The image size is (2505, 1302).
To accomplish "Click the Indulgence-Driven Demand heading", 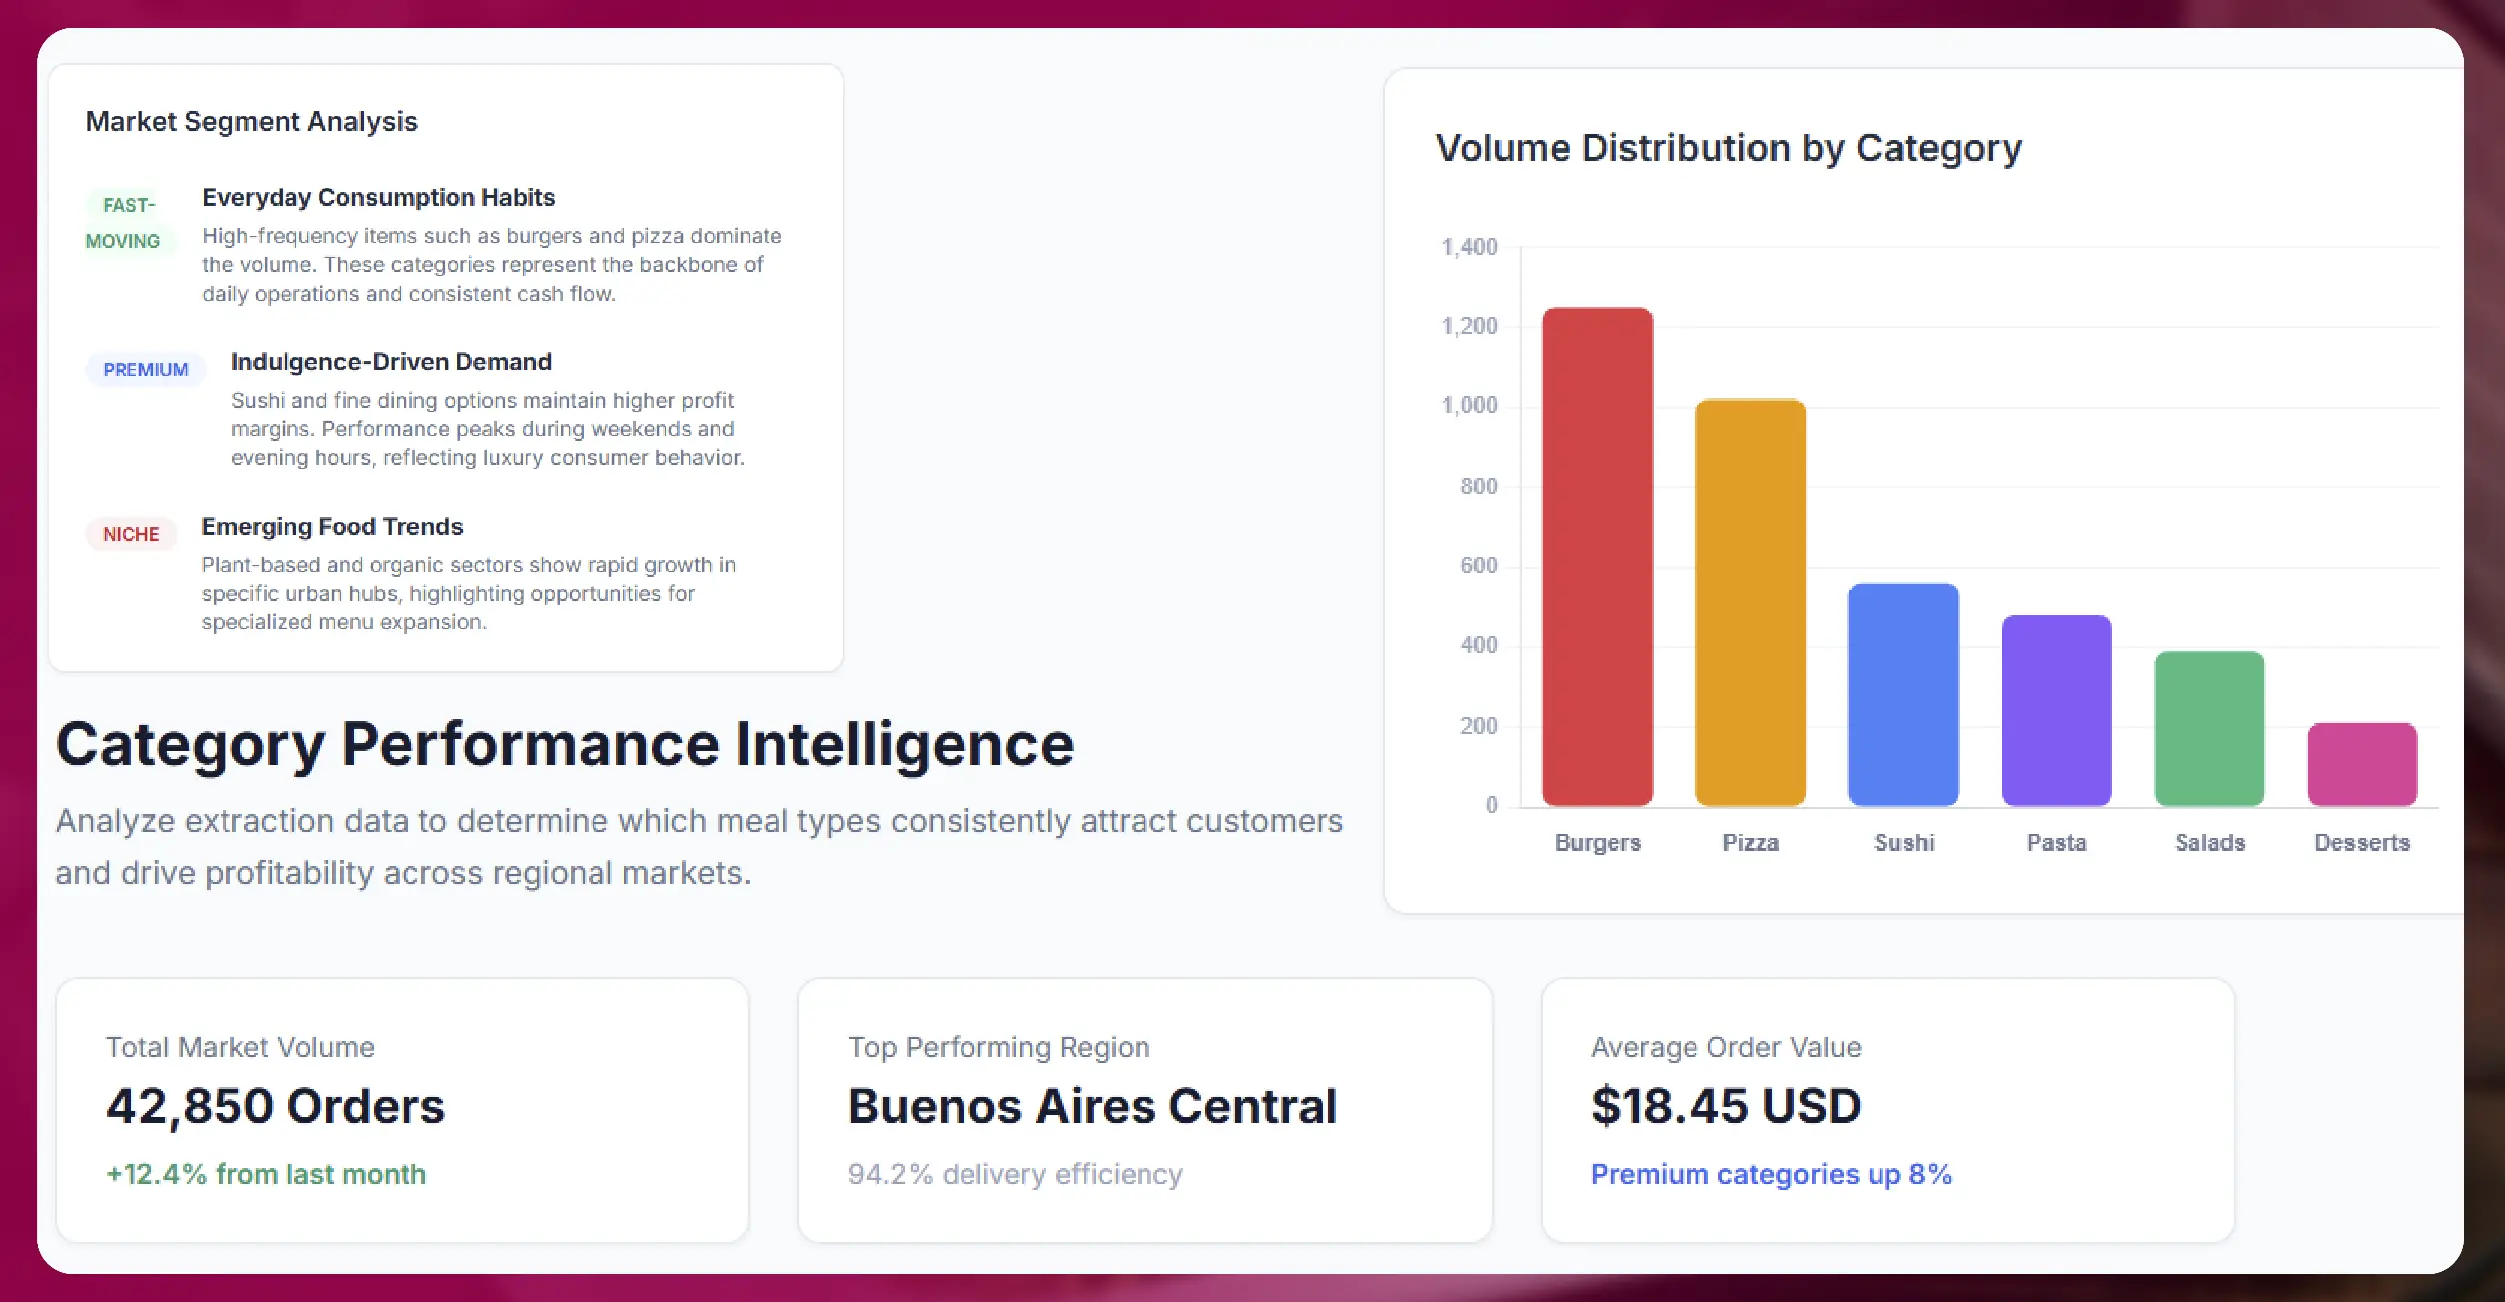I will coord(391,361).
